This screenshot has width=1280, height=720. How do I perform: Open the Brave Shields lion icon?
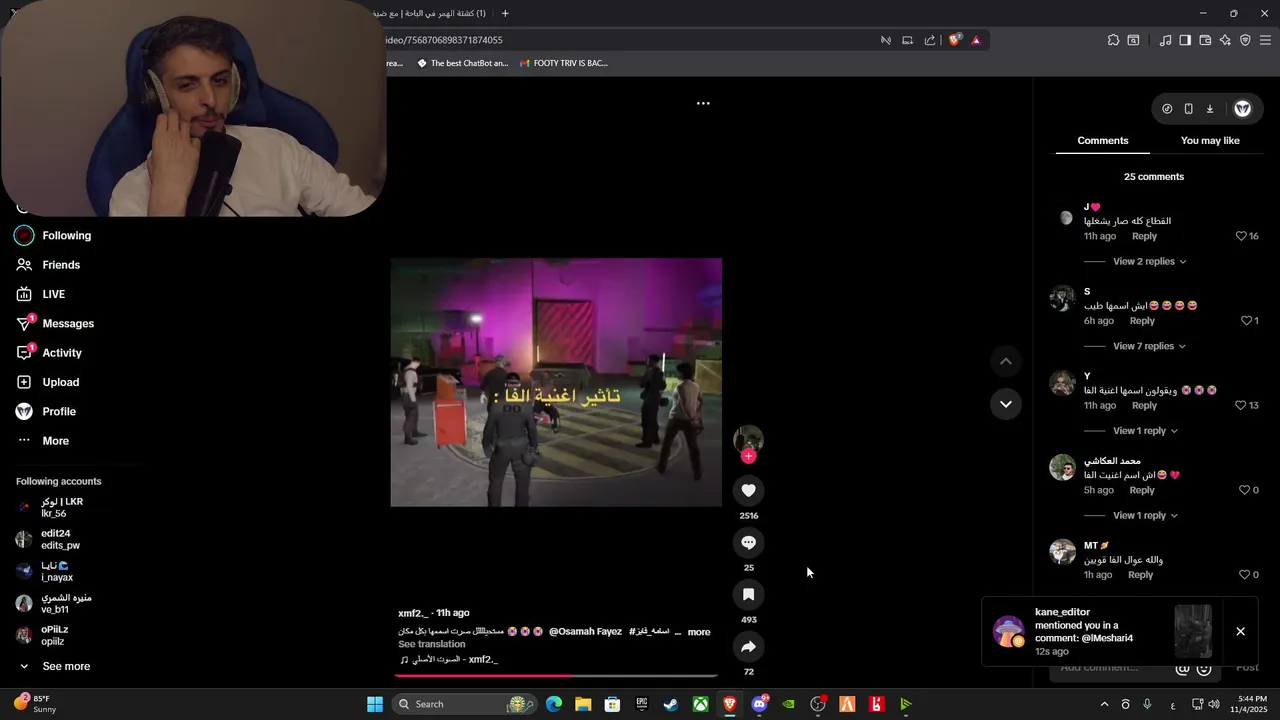954,40
